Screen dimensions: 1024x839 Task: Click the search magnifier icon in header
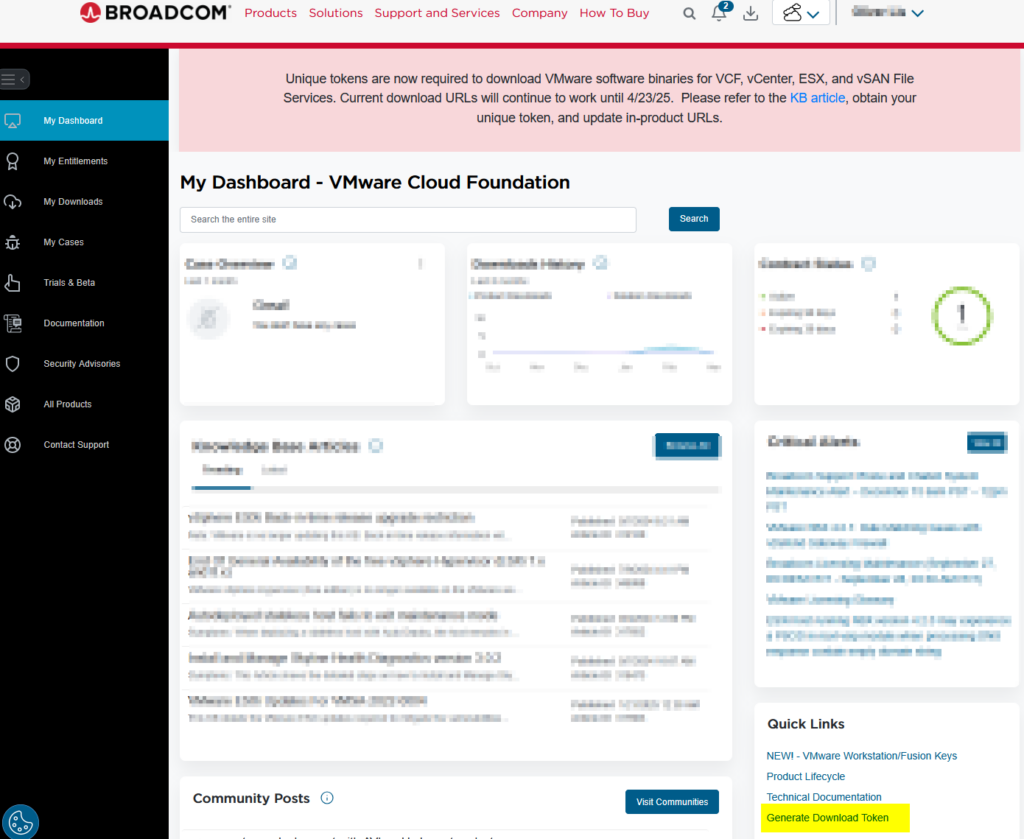[689, 14]
